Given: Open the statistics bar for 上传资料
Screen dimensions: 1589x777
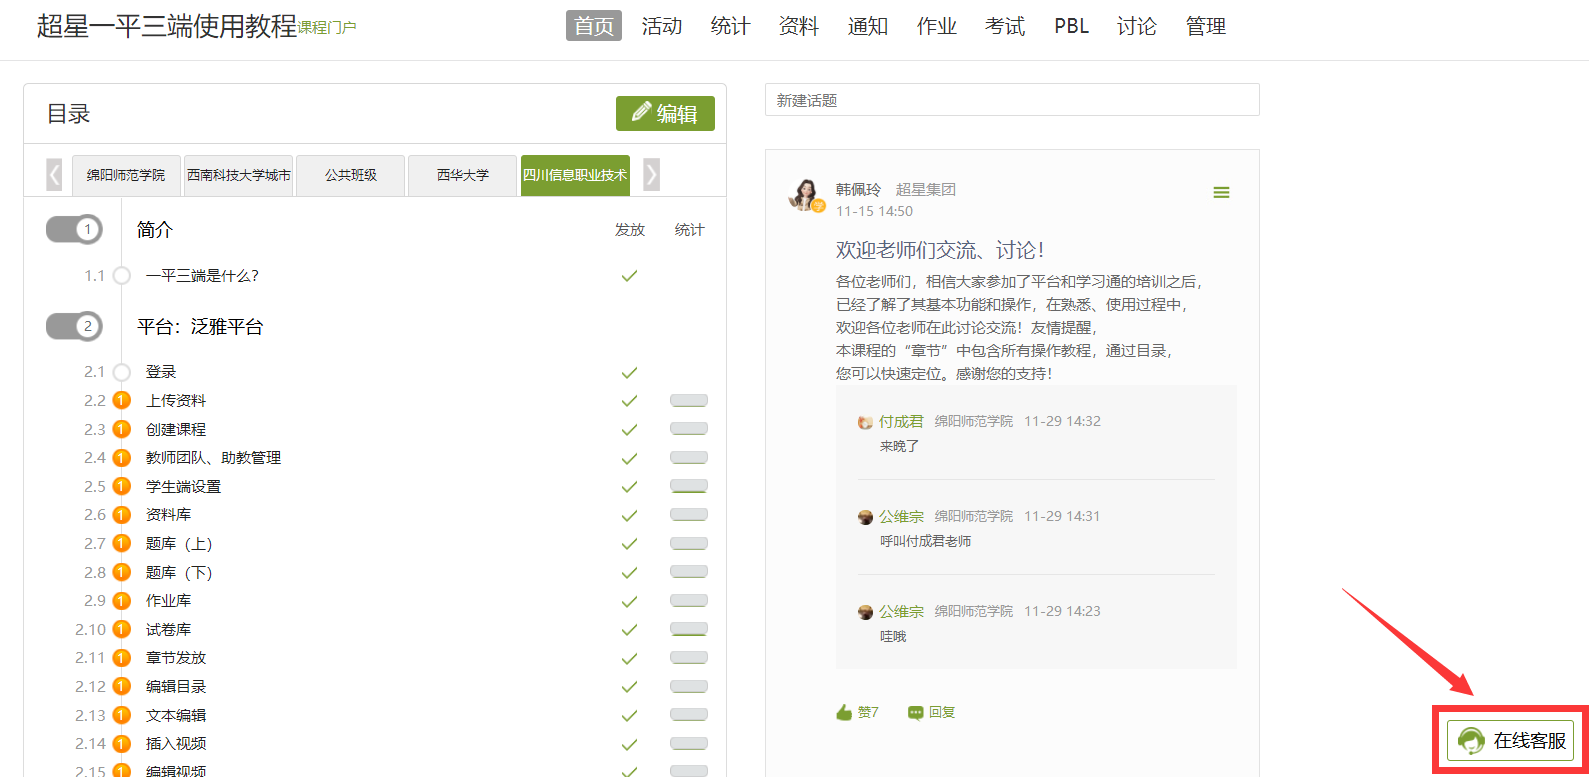Looking at the screenshot, I should point(689,401).
